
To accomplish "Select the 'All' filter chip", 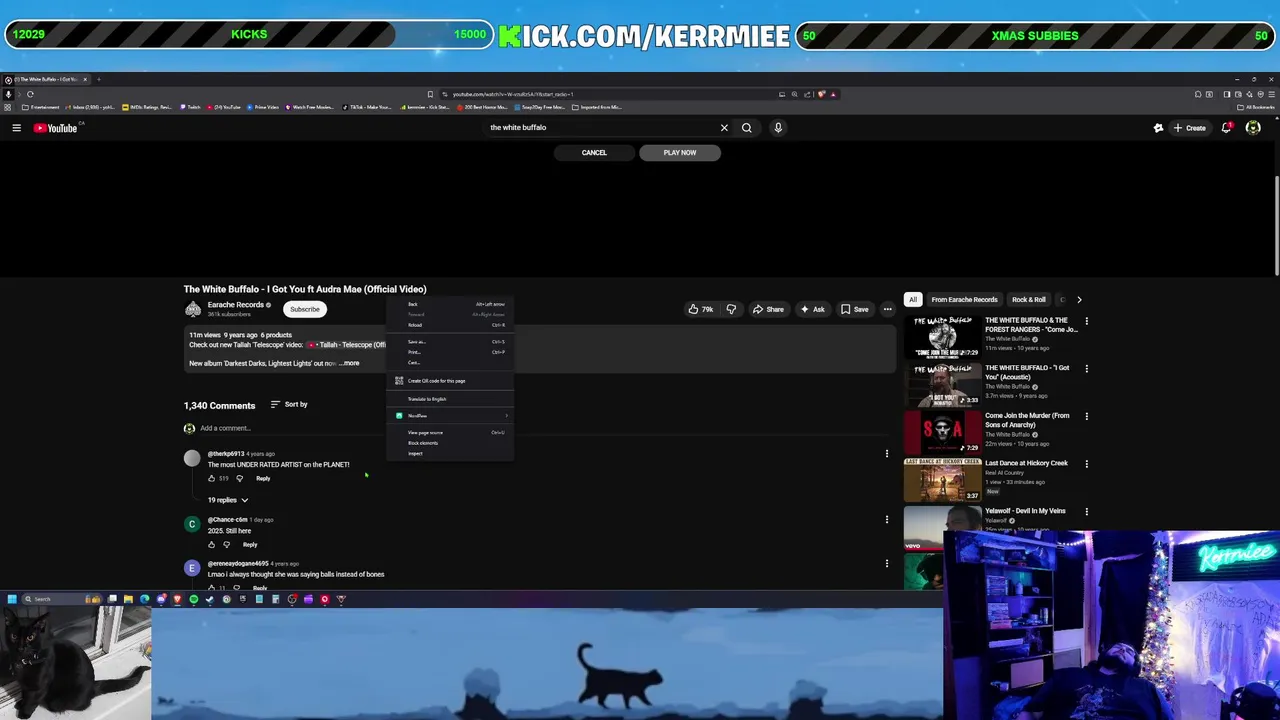I will [x=913, y=300].
